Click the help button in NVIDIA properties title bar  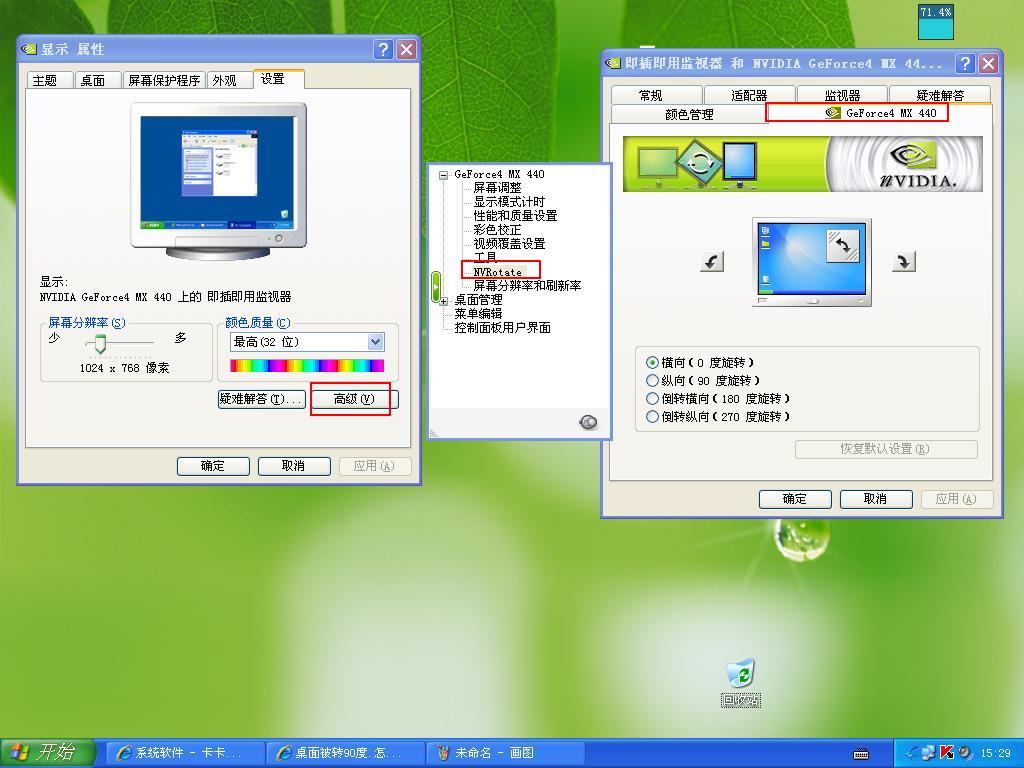point(965,63)
